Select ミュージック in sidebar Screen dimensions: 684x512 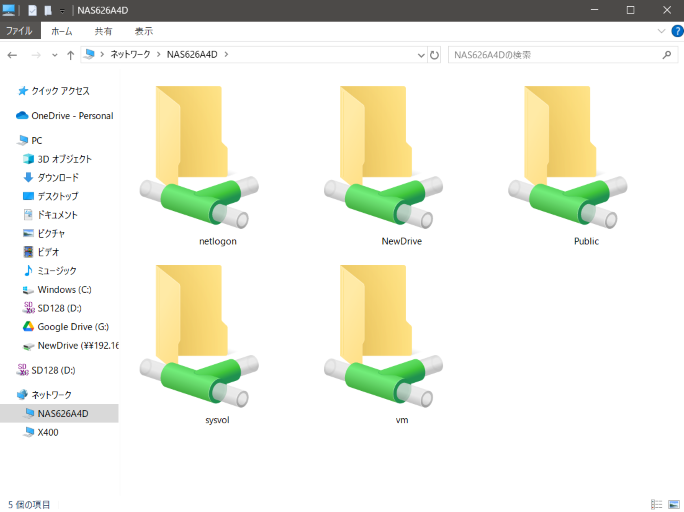57,271
